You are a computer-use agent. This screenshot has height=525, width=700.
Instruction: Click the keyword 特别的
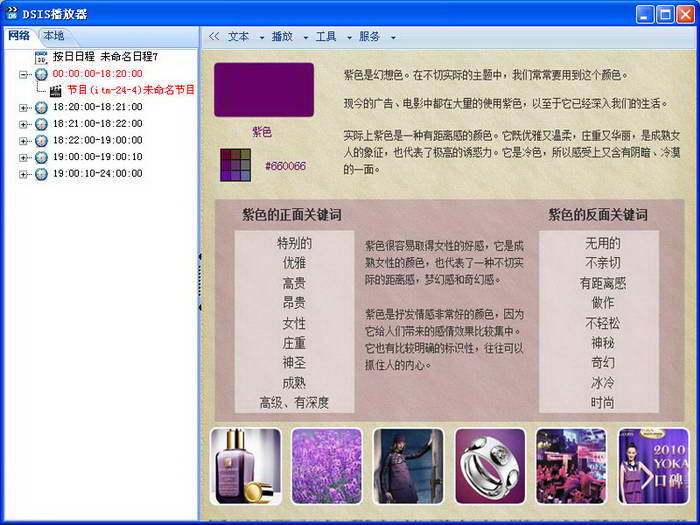coord(294,243)
